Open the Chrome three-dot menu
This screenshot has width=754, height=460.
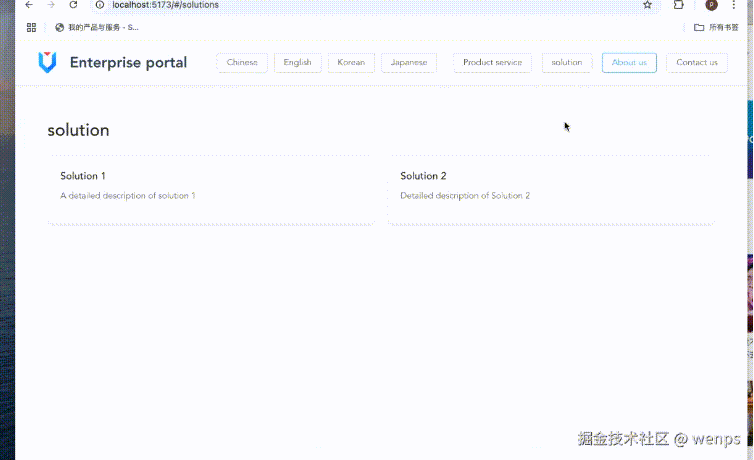coord(733,5)
